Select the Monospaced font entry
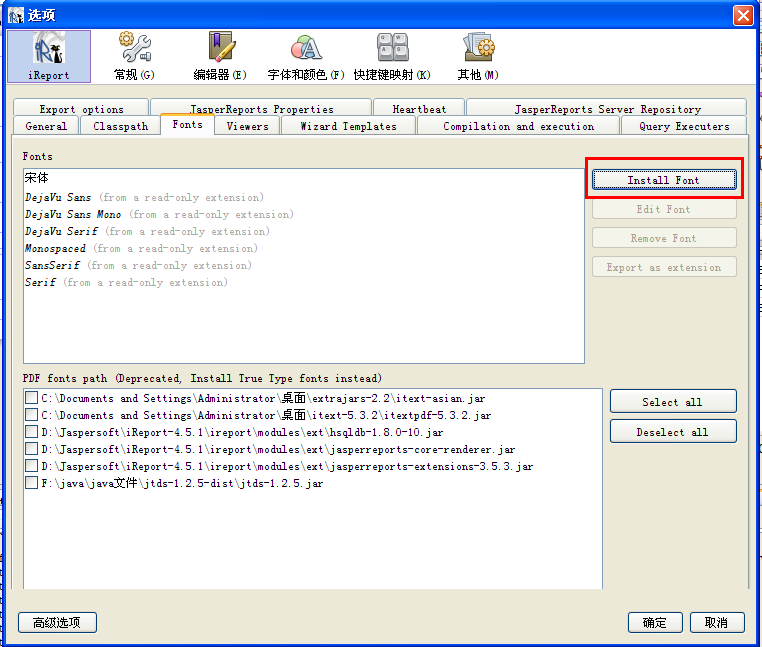 click(304, 248)
